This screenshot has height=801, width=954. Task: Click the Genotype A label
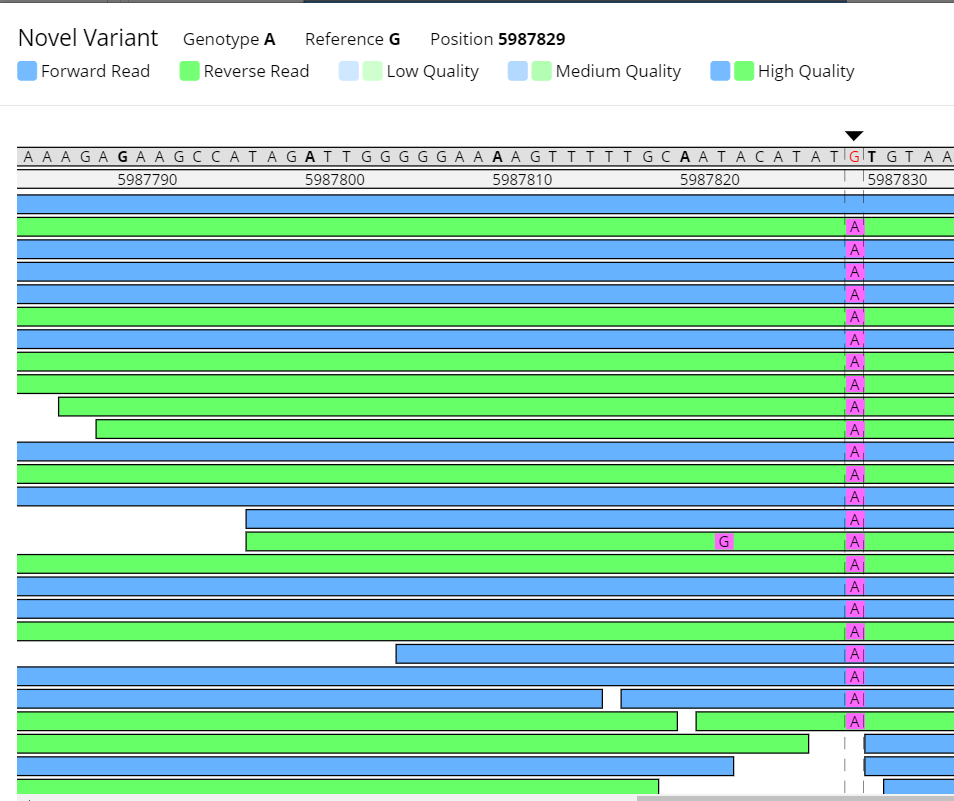[x=228, y=39]
